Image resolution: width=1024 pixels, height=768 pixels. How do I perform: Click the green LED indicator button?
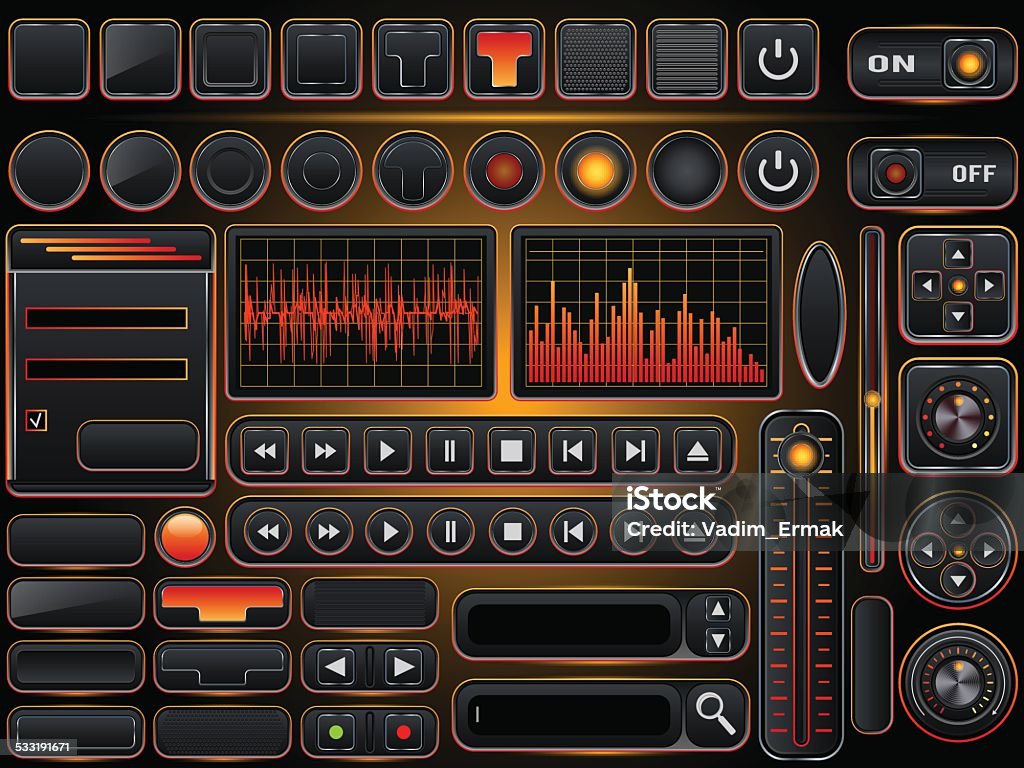pyautogui.click(x=336, y=732)
